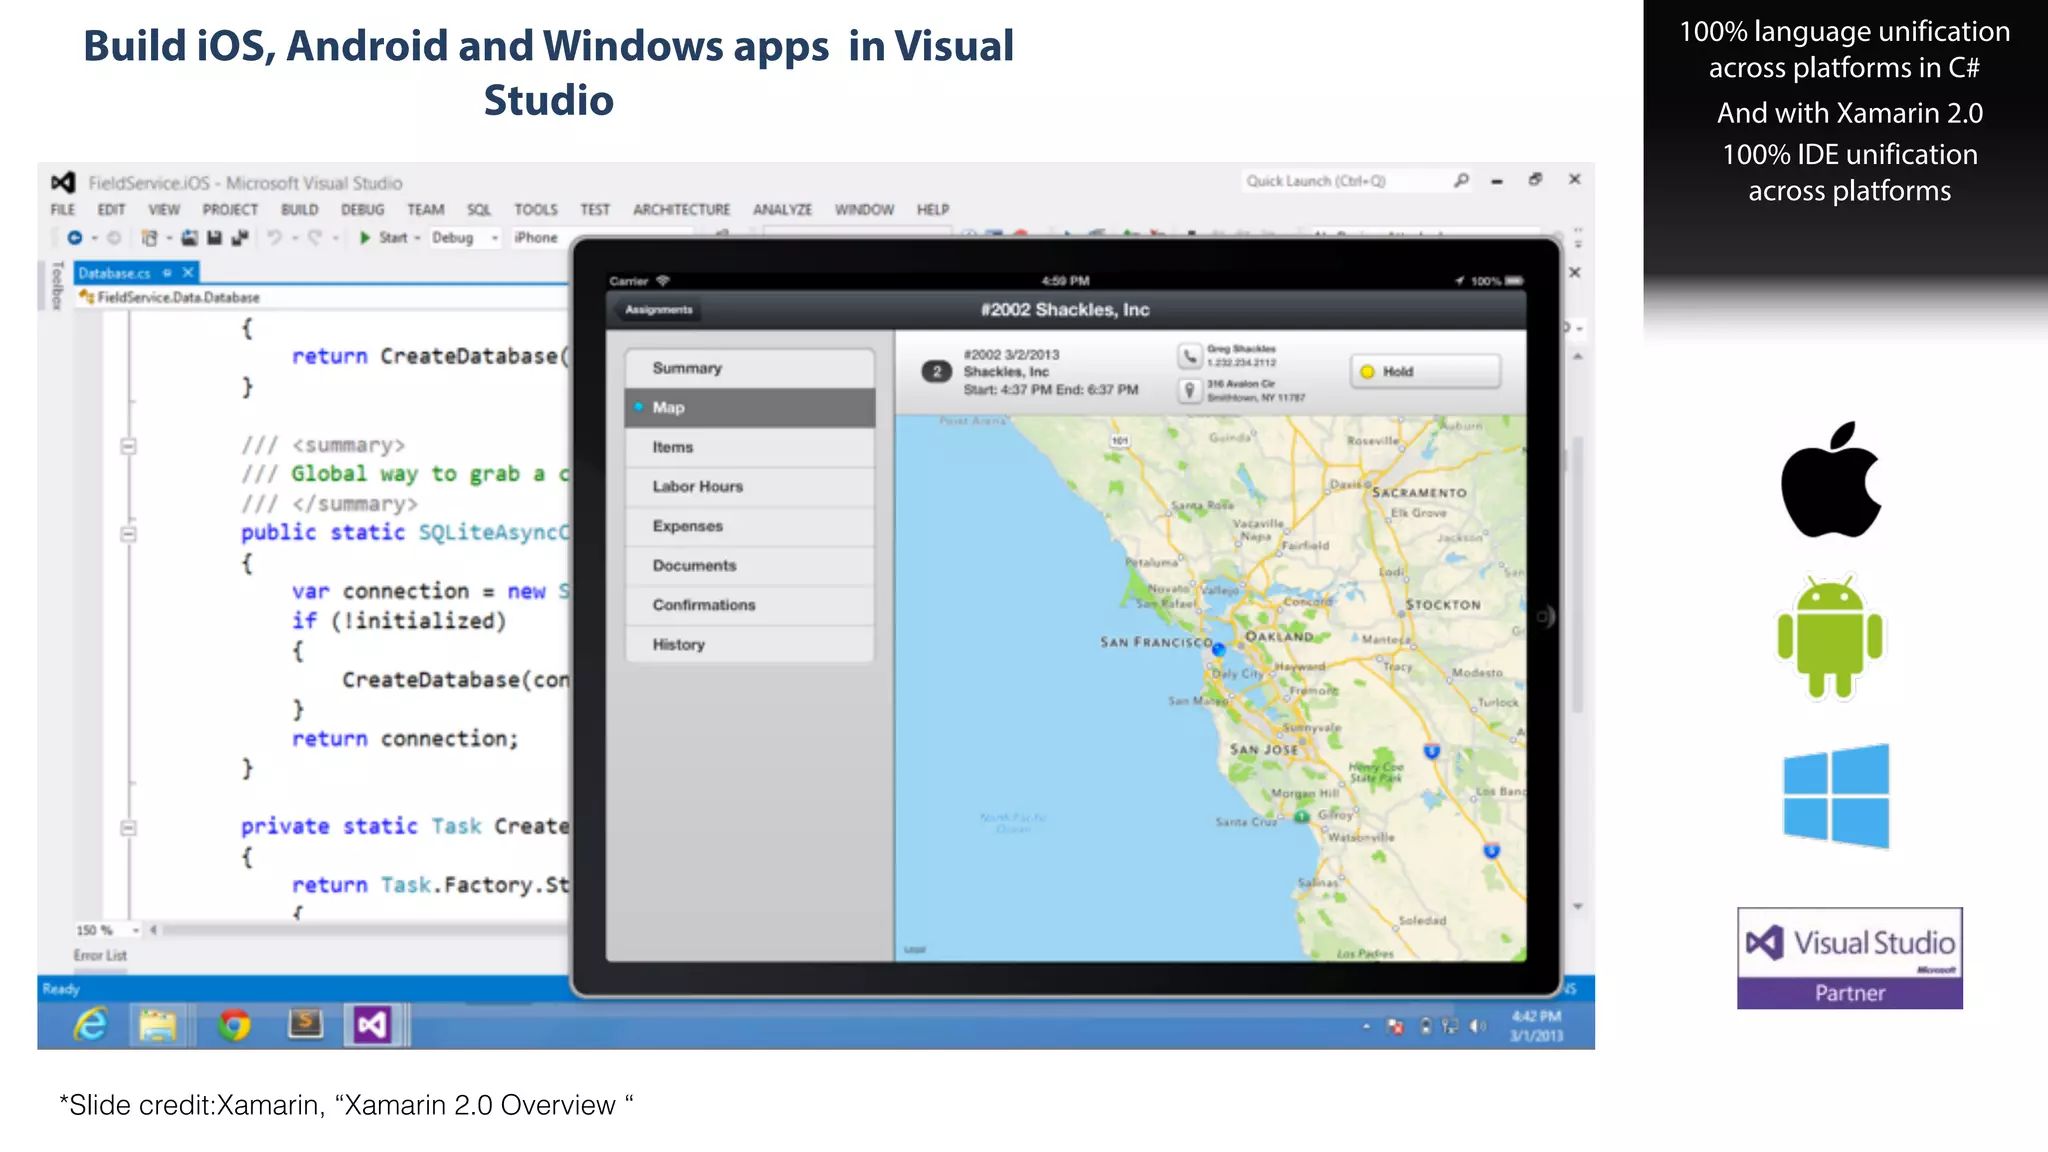Collapse the summary comment region
Screen dimensions: 2048x1152
point(128,446)
